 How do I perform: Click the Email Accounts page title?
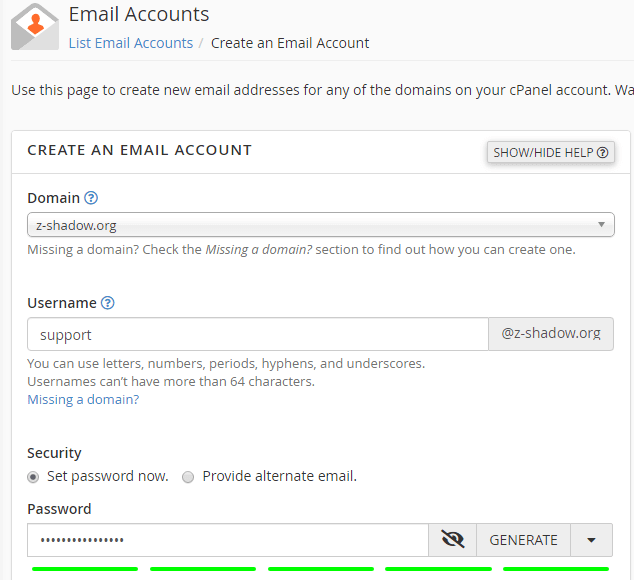pos(139,15)
